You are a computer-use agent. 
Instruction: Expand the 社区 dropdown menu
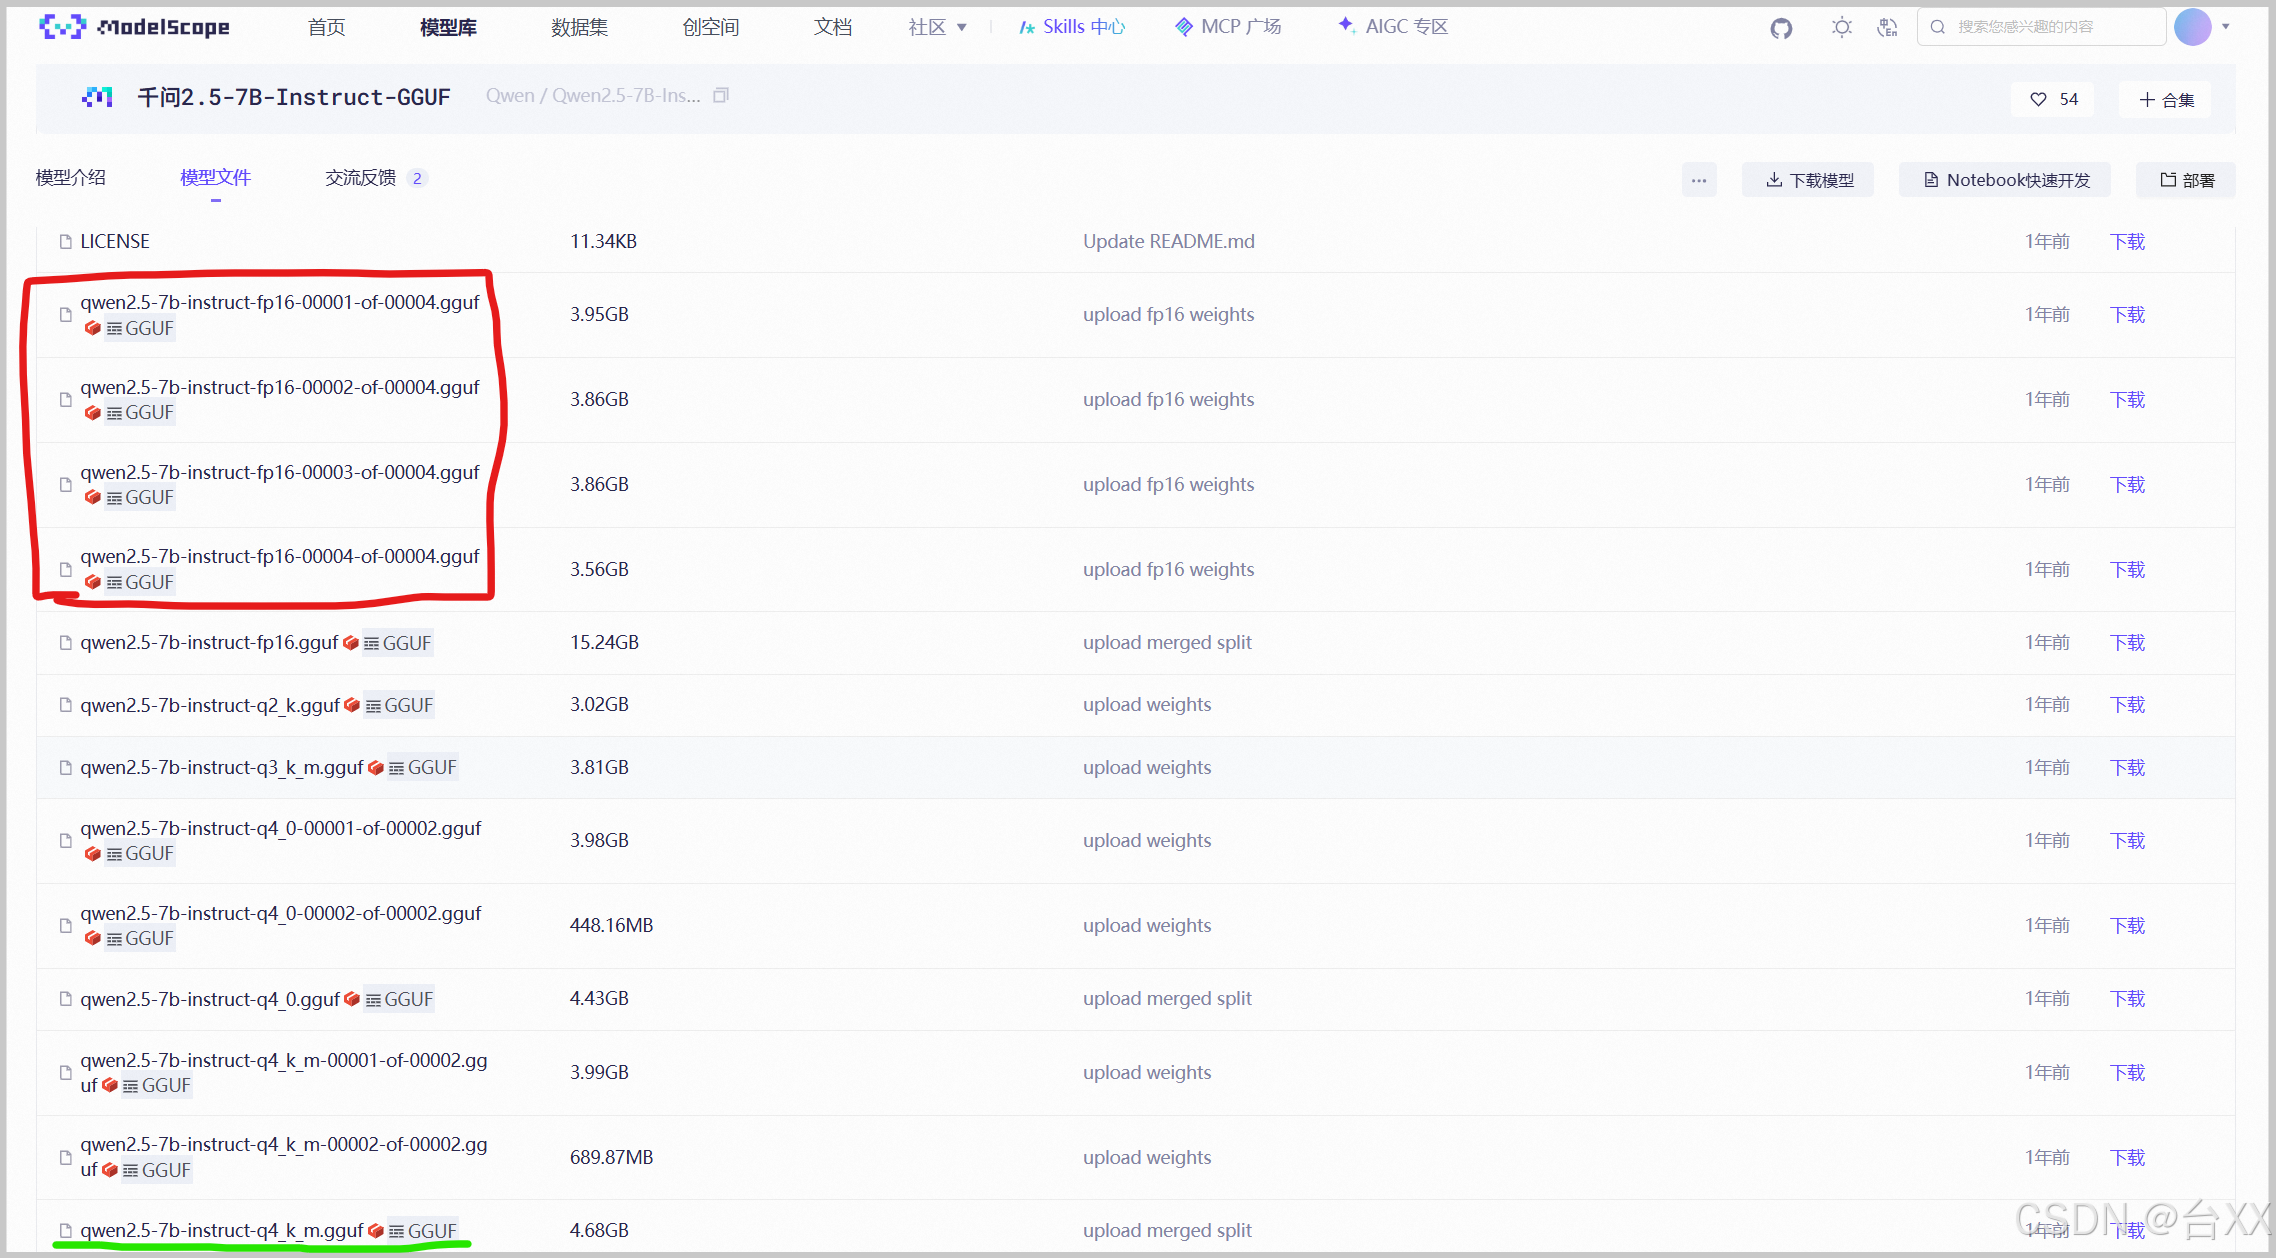coord(937,27)
